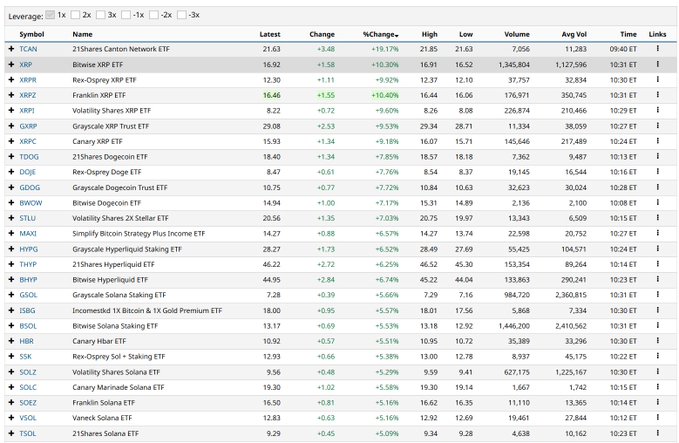Open the links menu for TCAN row

(x=657, y=49)
